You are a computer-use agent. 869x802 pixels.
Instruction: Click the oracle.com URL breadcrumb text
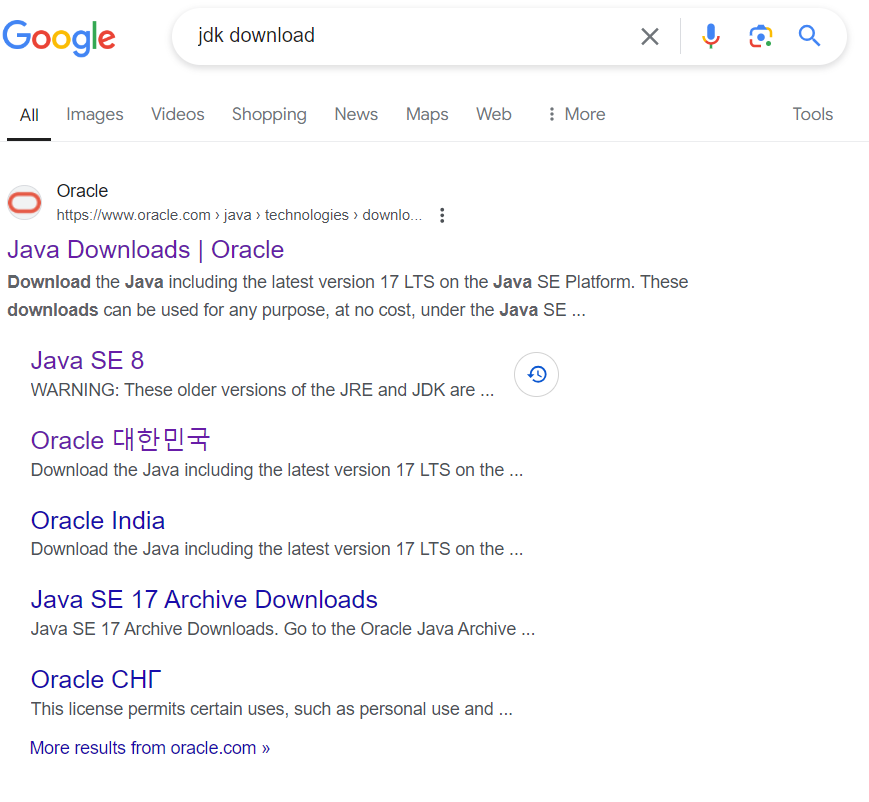point(239,215)
